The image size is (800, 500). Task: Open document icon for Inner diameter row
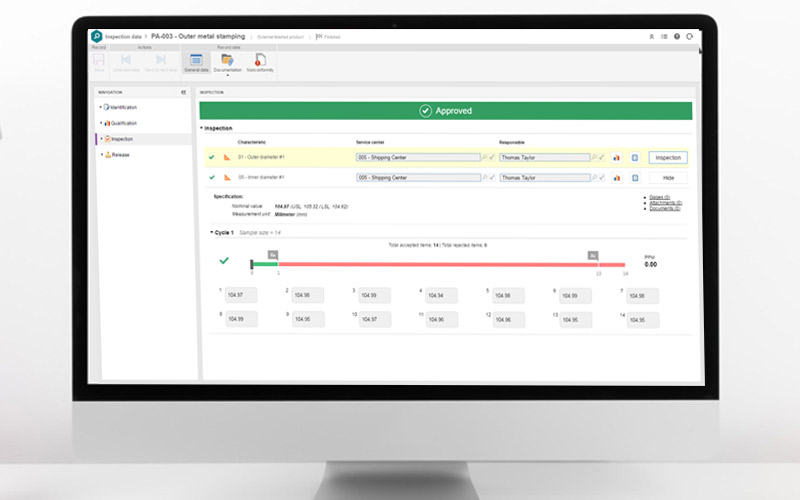tap(633, 177)
